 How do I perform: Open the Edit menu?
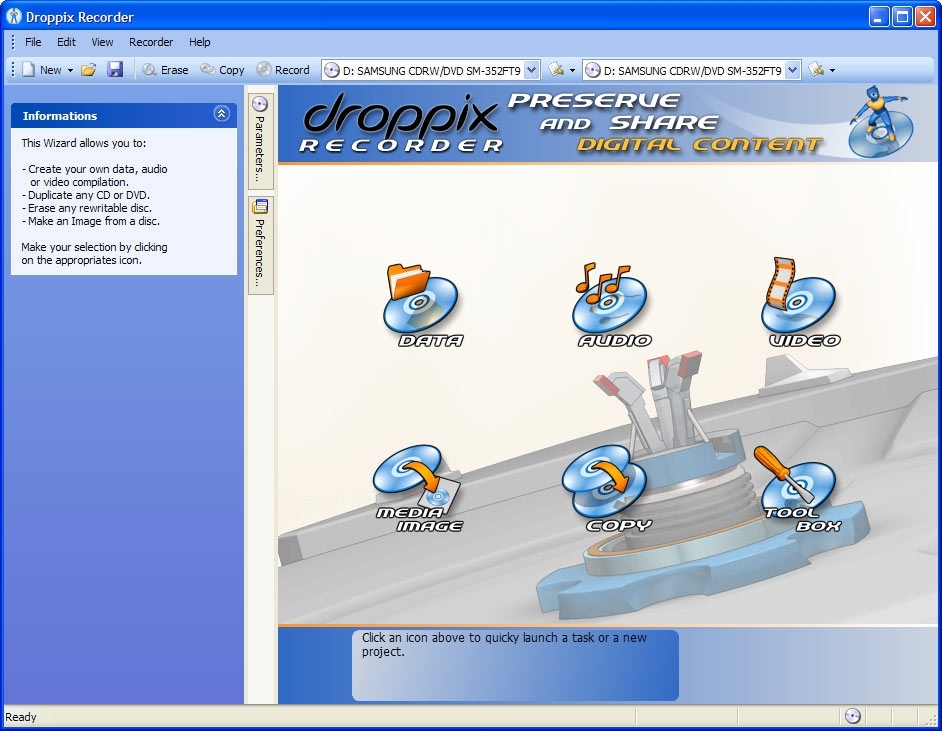click(66, 42)
